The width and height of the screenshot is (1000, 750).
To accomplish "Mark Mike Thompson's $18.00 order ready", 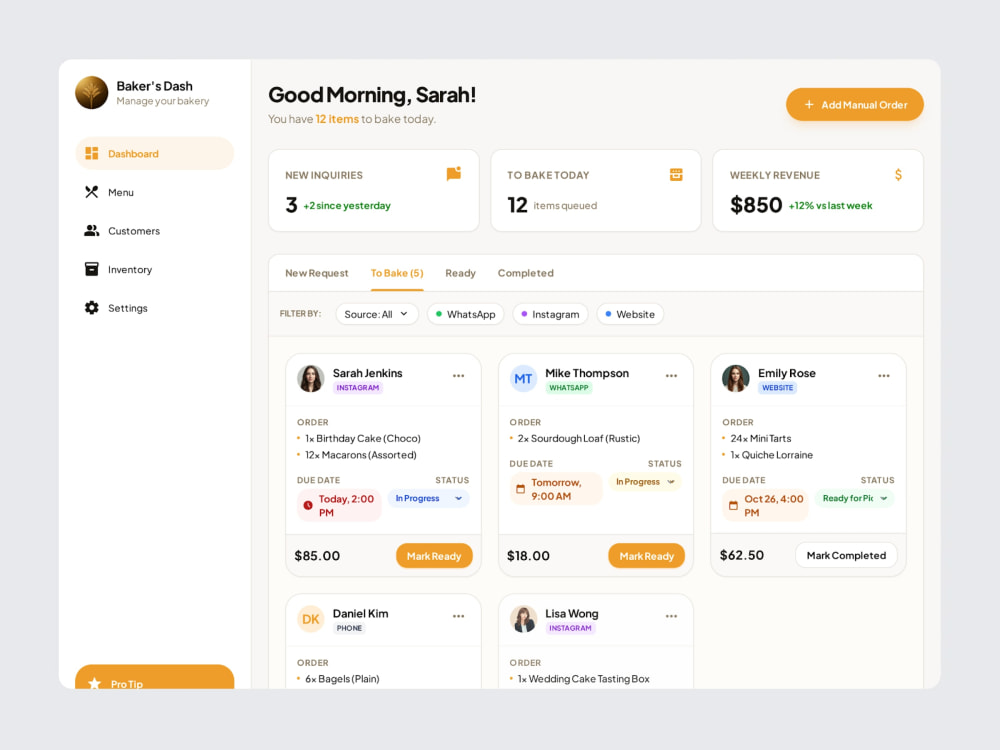I will click(646, 555).
